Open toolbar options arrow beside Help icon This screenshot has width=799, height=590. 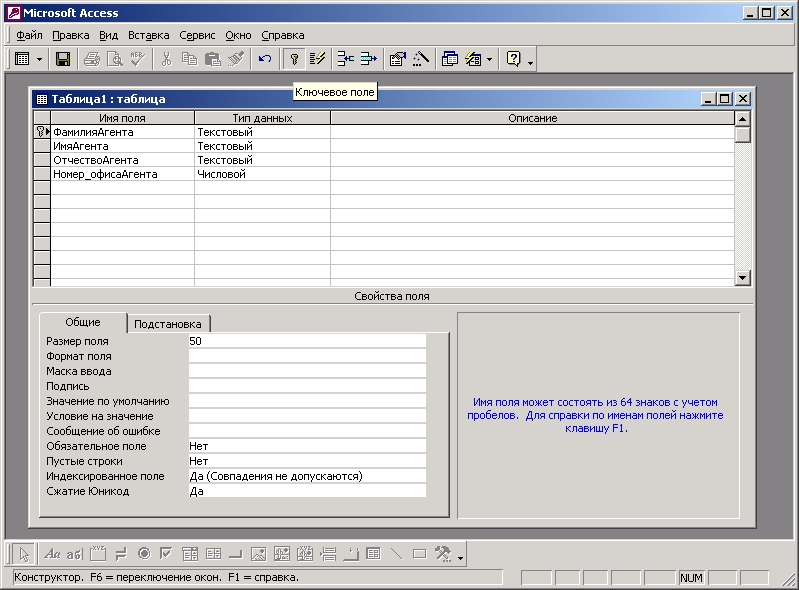(530, 63)
